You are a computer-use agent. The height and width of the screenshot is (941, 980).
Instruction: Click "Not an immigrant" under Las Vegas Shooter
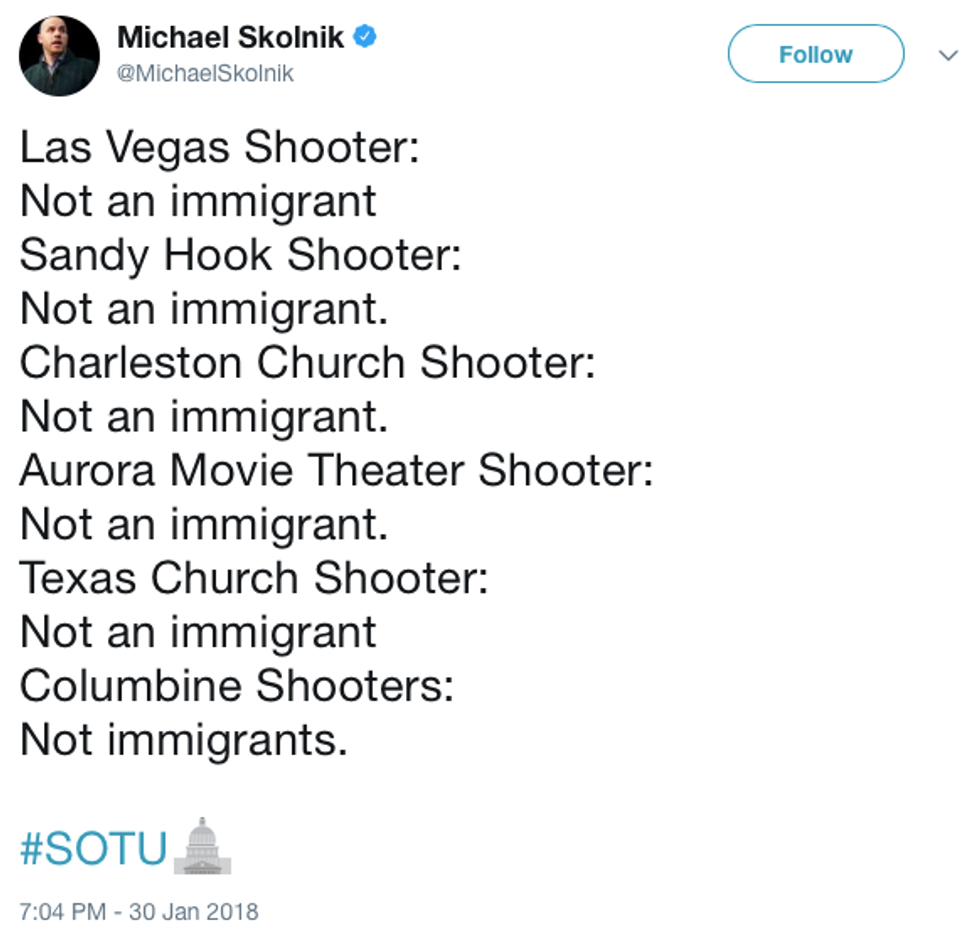point(198,201)
